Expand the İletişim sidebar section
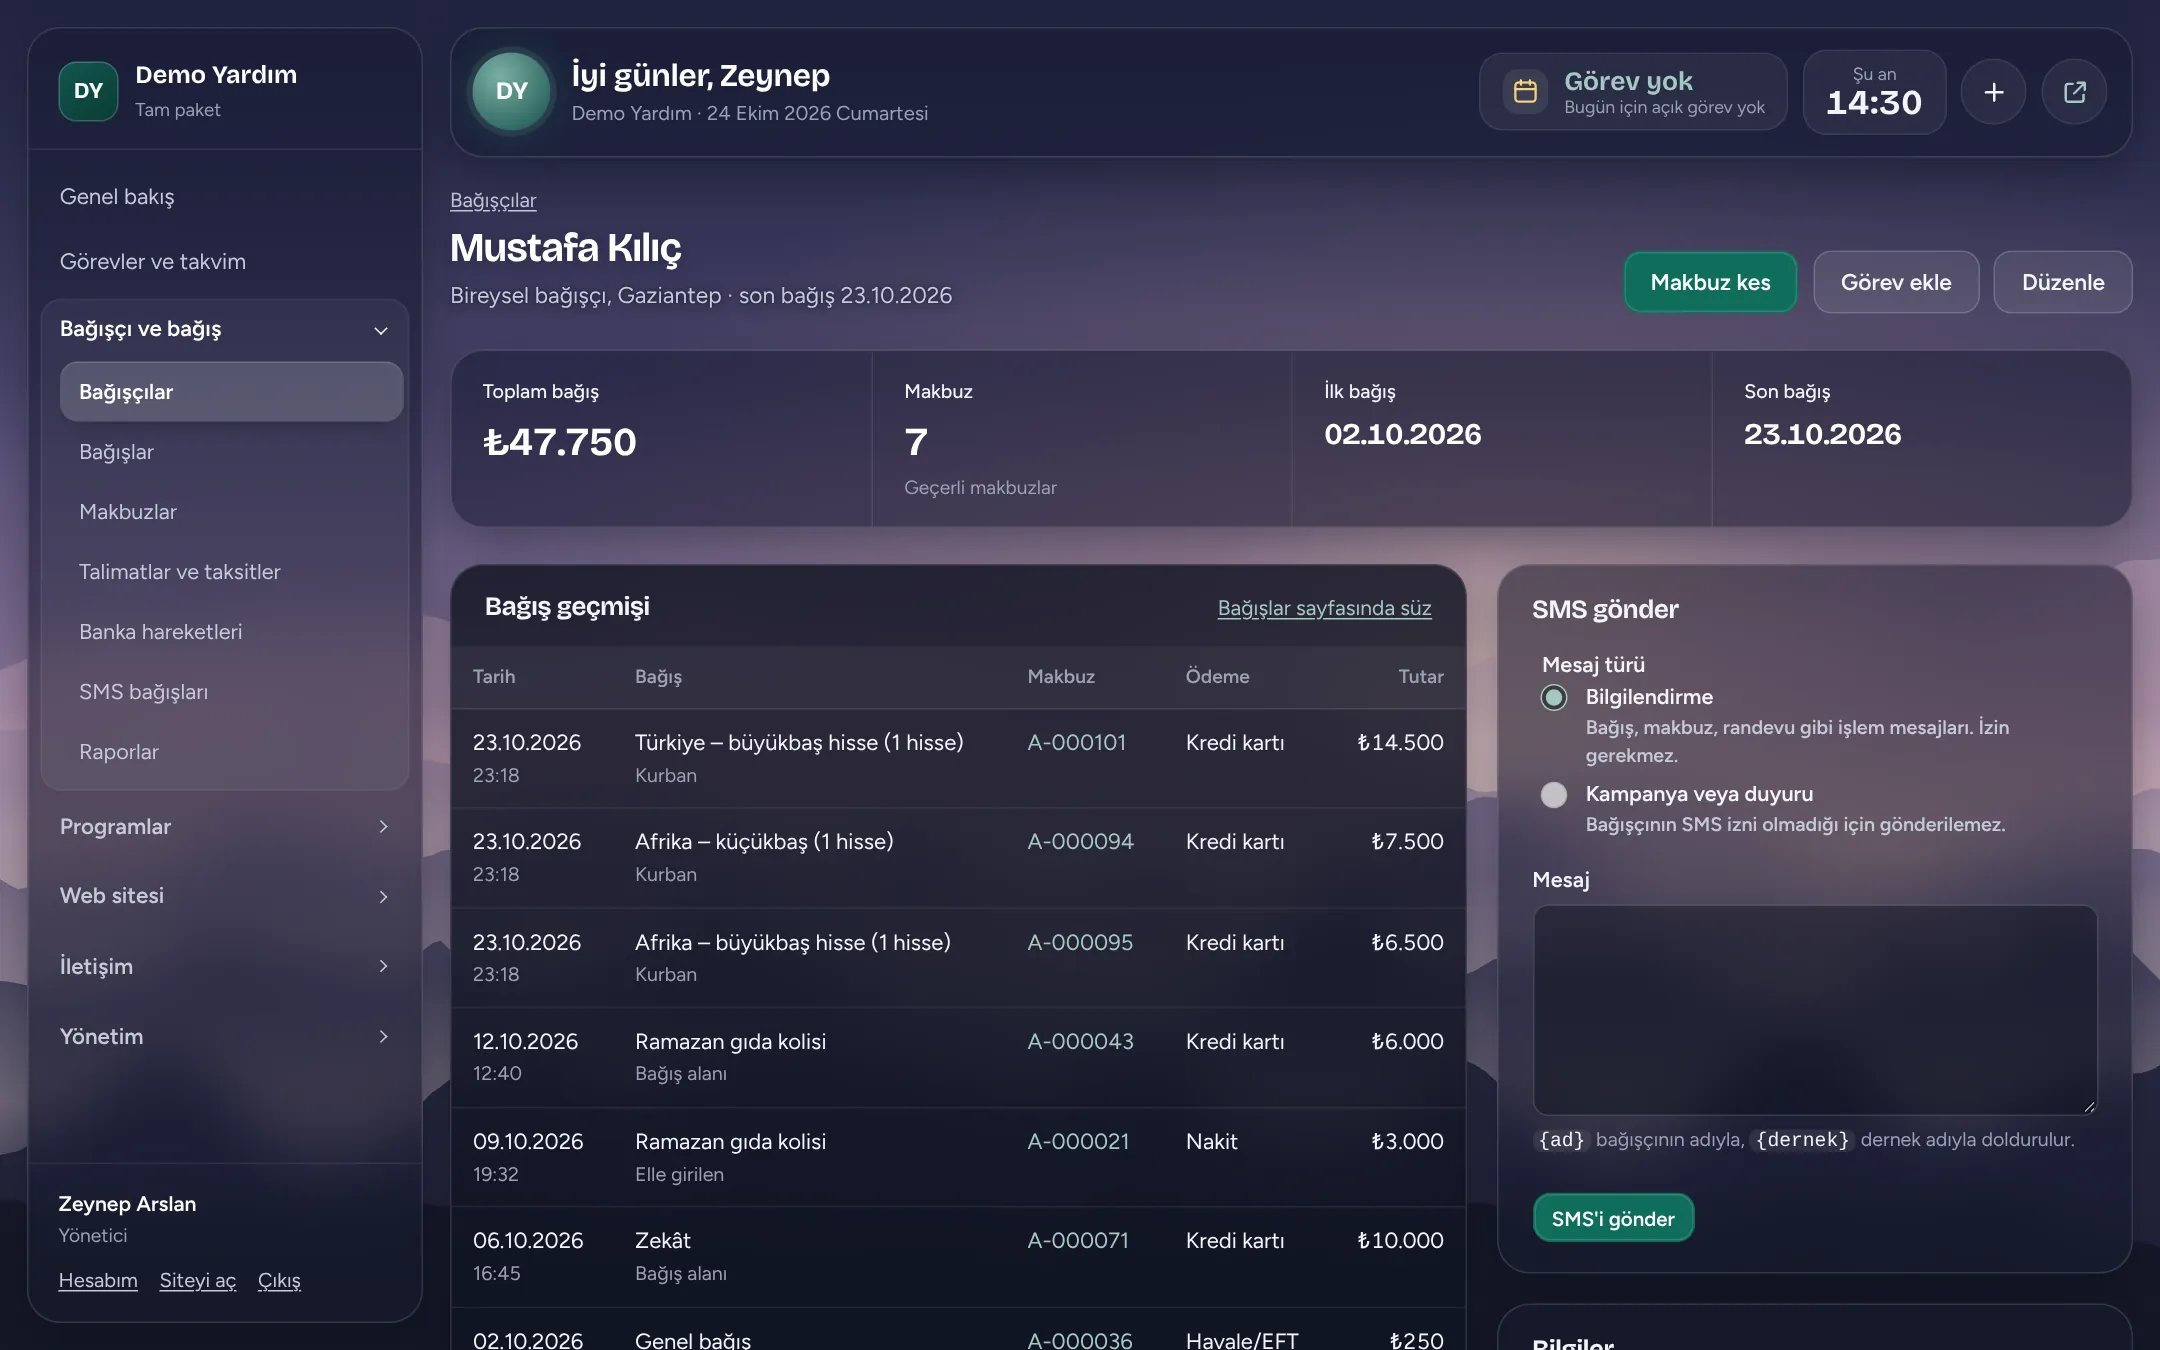The width and height of the screenshot is (2160, 1350). pos(225,966)
